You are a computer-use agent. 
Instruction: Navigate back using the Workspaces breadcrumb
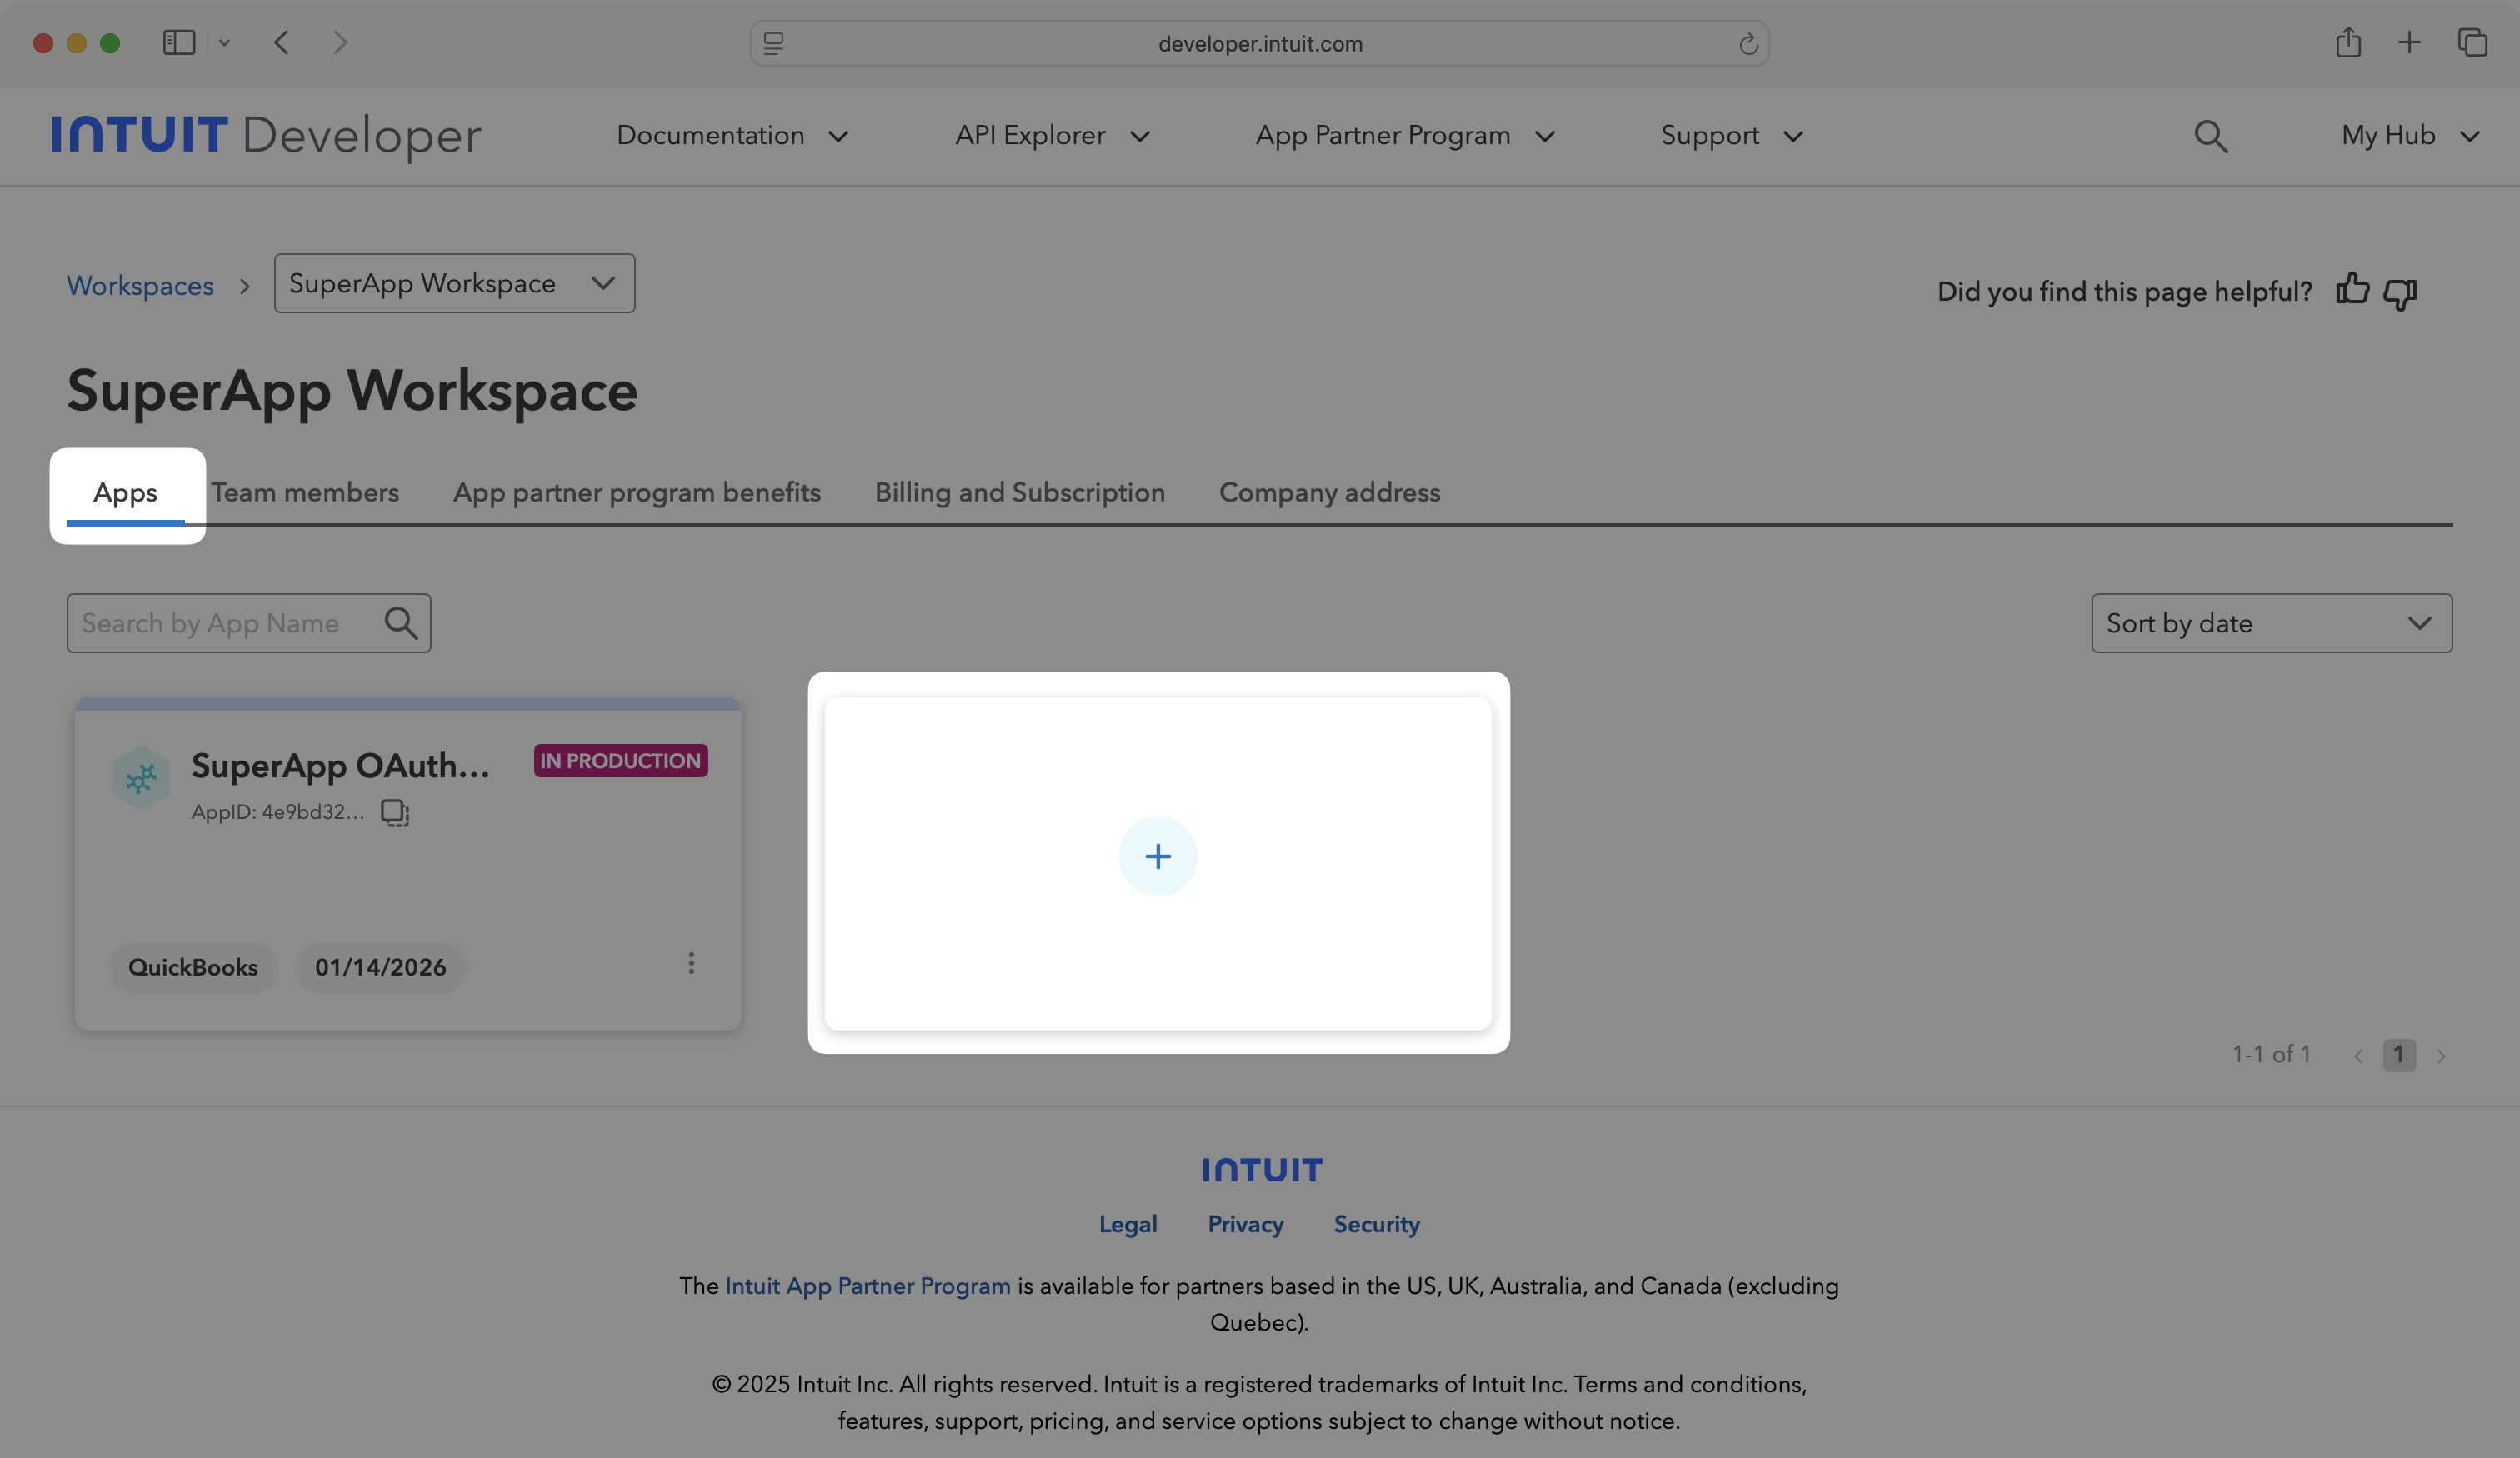pos(140,285)
